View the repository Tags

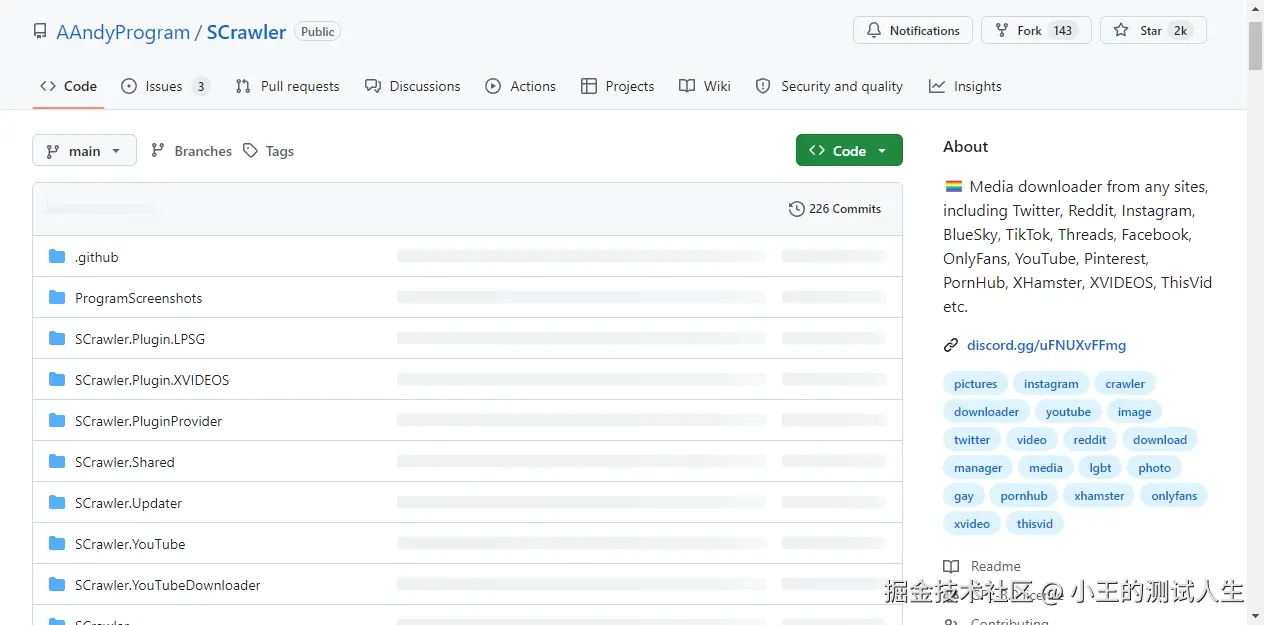pyautogui.click(x=268, y=151)
